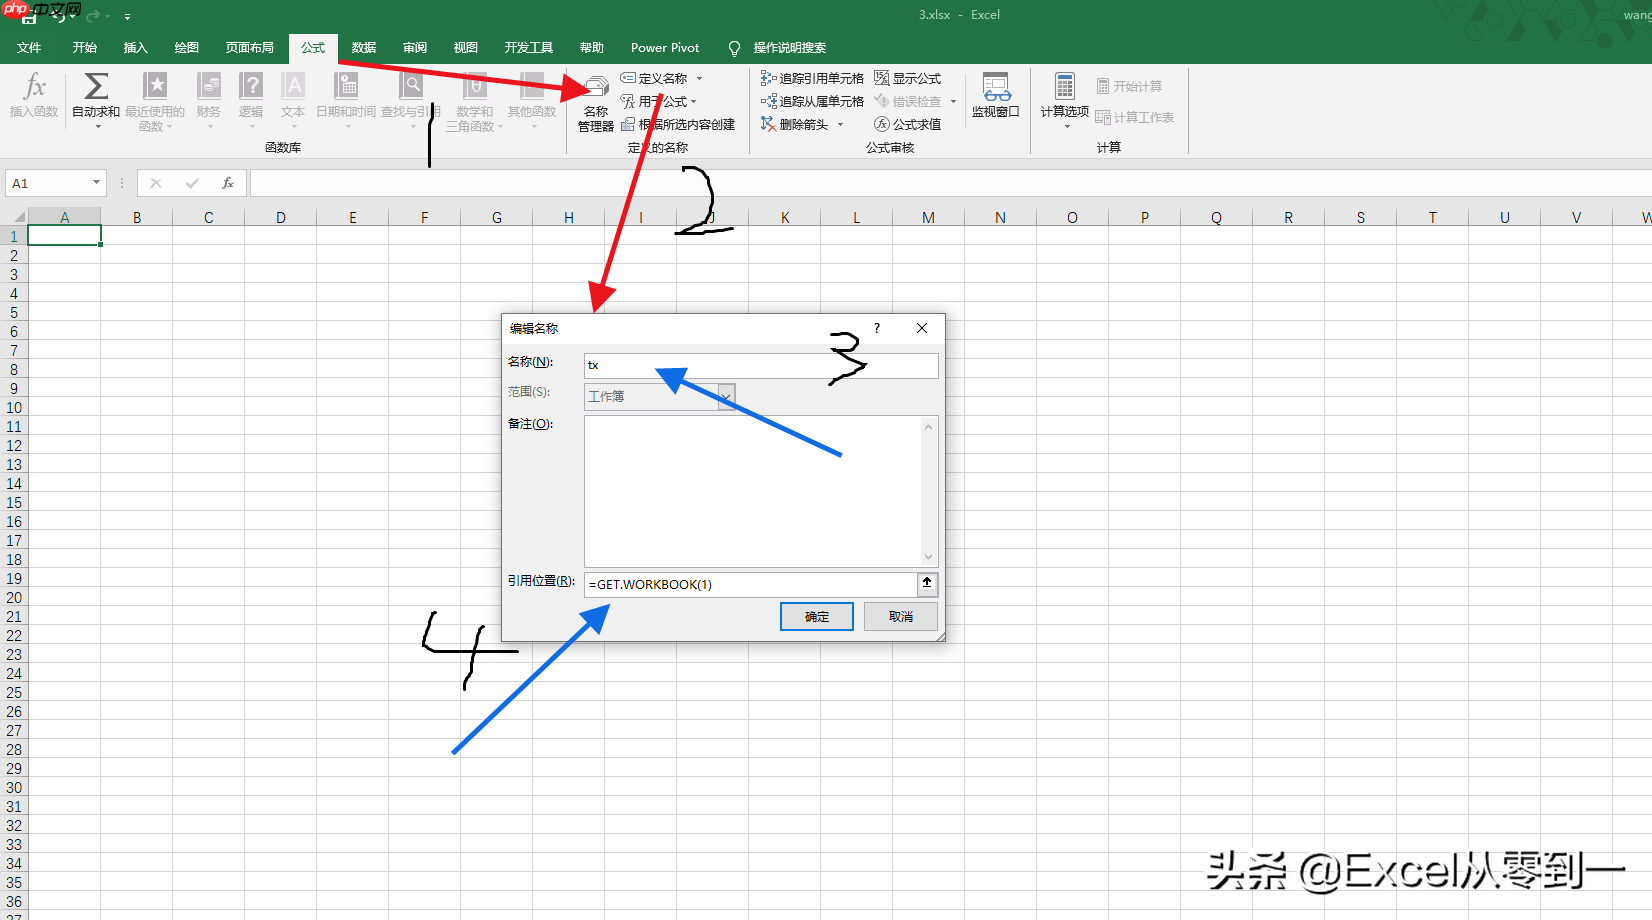Screen dimensions: 1652x920
Task: Open the Remove Arrows (删除箭头) dropdown arrow
Action: pyautogui.click(x=840, y=124)
